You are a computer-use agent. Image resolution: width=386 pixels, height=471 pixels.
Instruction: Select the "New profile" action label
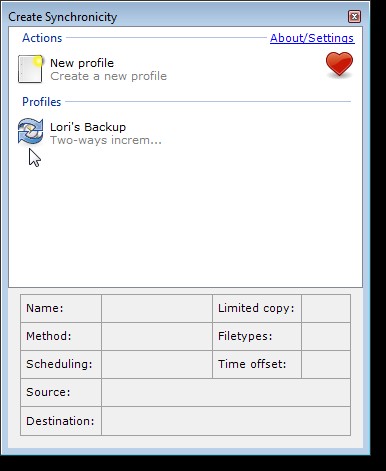pyautogui.click(x=82, y=63)
